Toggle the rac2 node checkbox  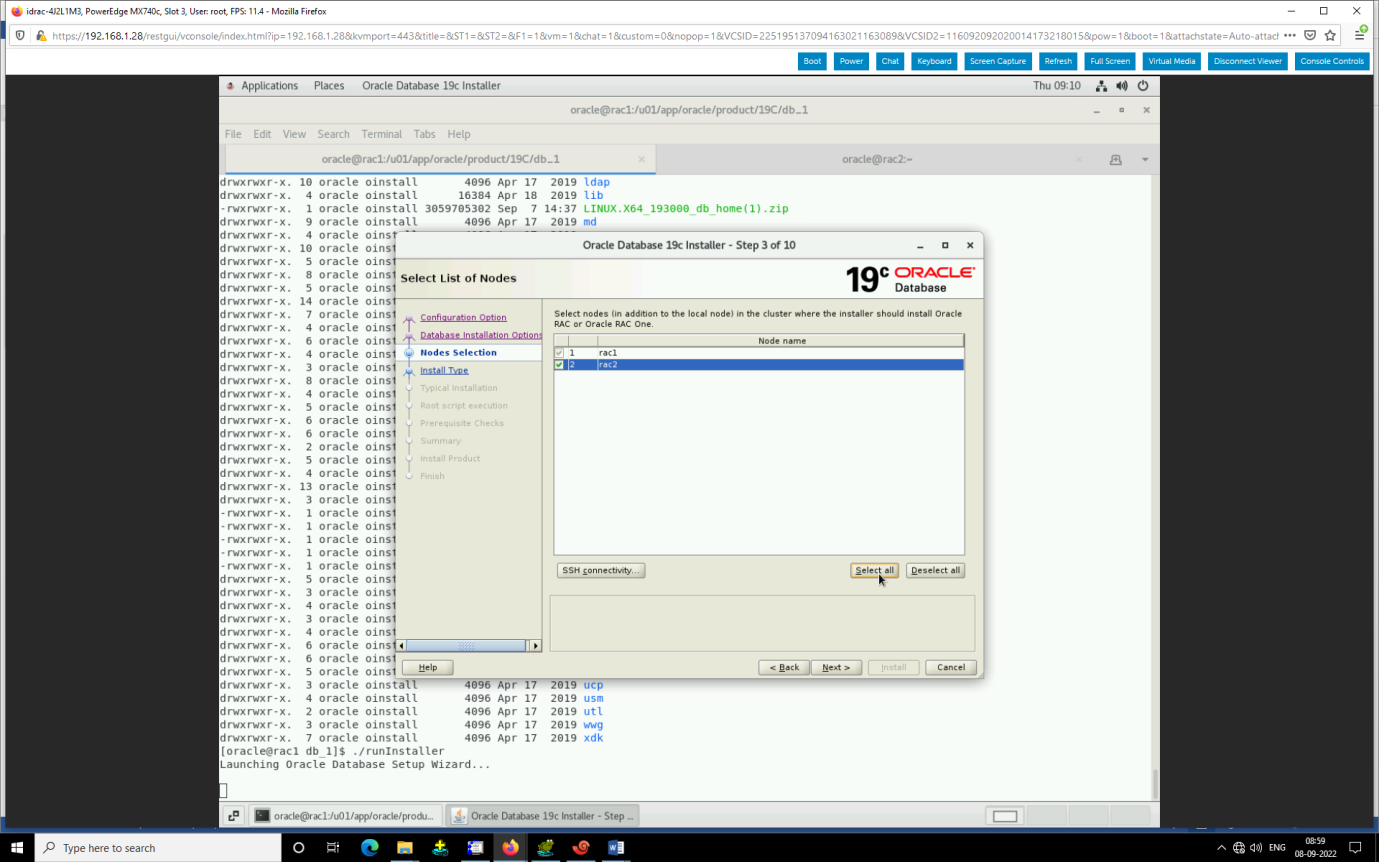(559, 365)
